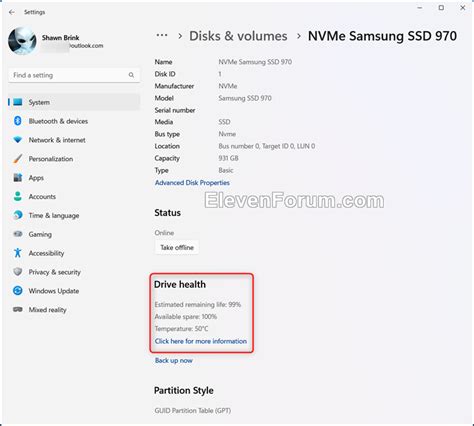
Task: Open Shawn Brink's profile avatar
Action: pos(22,41)
